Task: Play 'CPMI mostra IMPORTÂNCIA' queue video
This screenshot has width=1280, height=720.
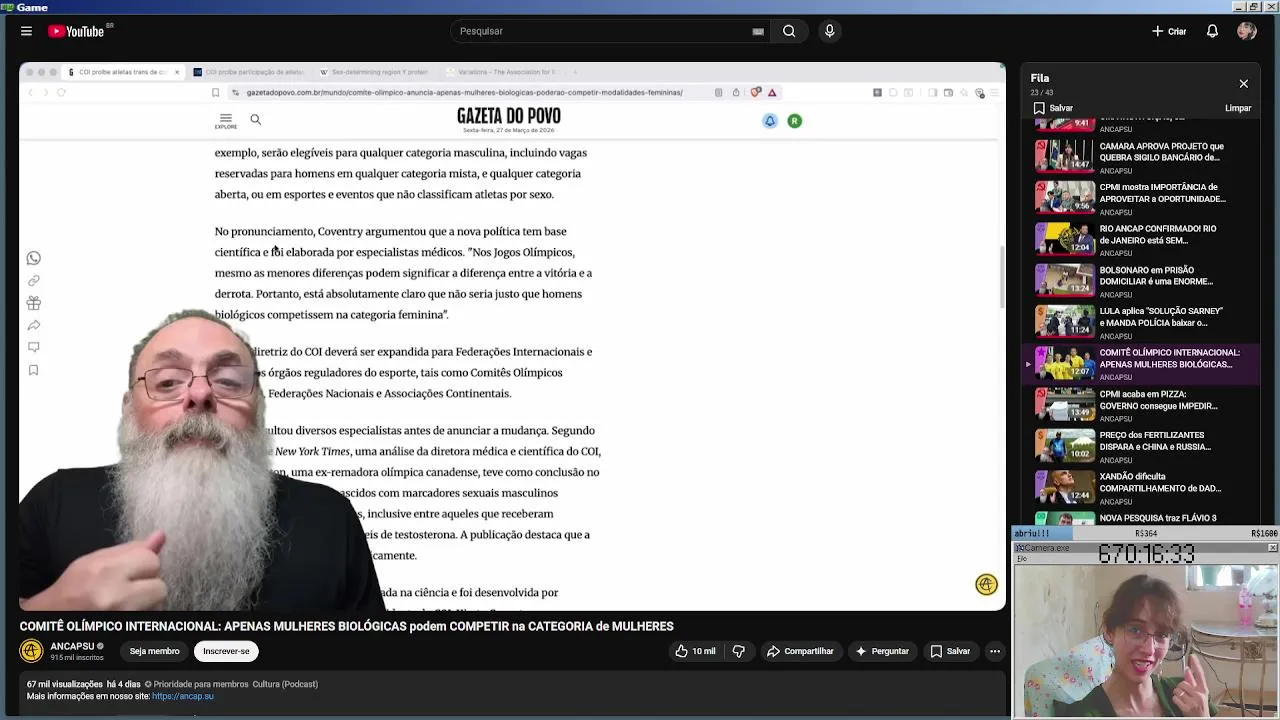Action: coord(1140,197)
